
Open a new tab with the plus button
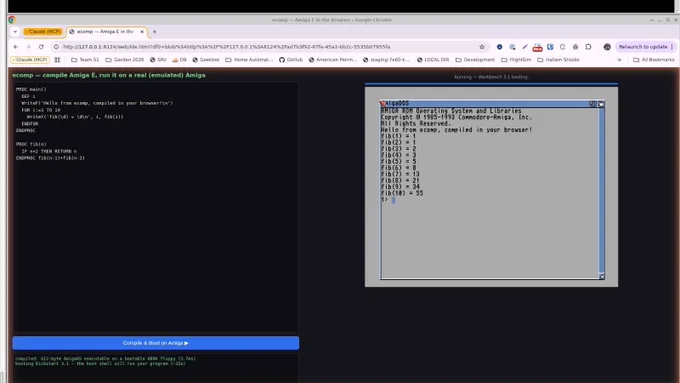point(154,32)
